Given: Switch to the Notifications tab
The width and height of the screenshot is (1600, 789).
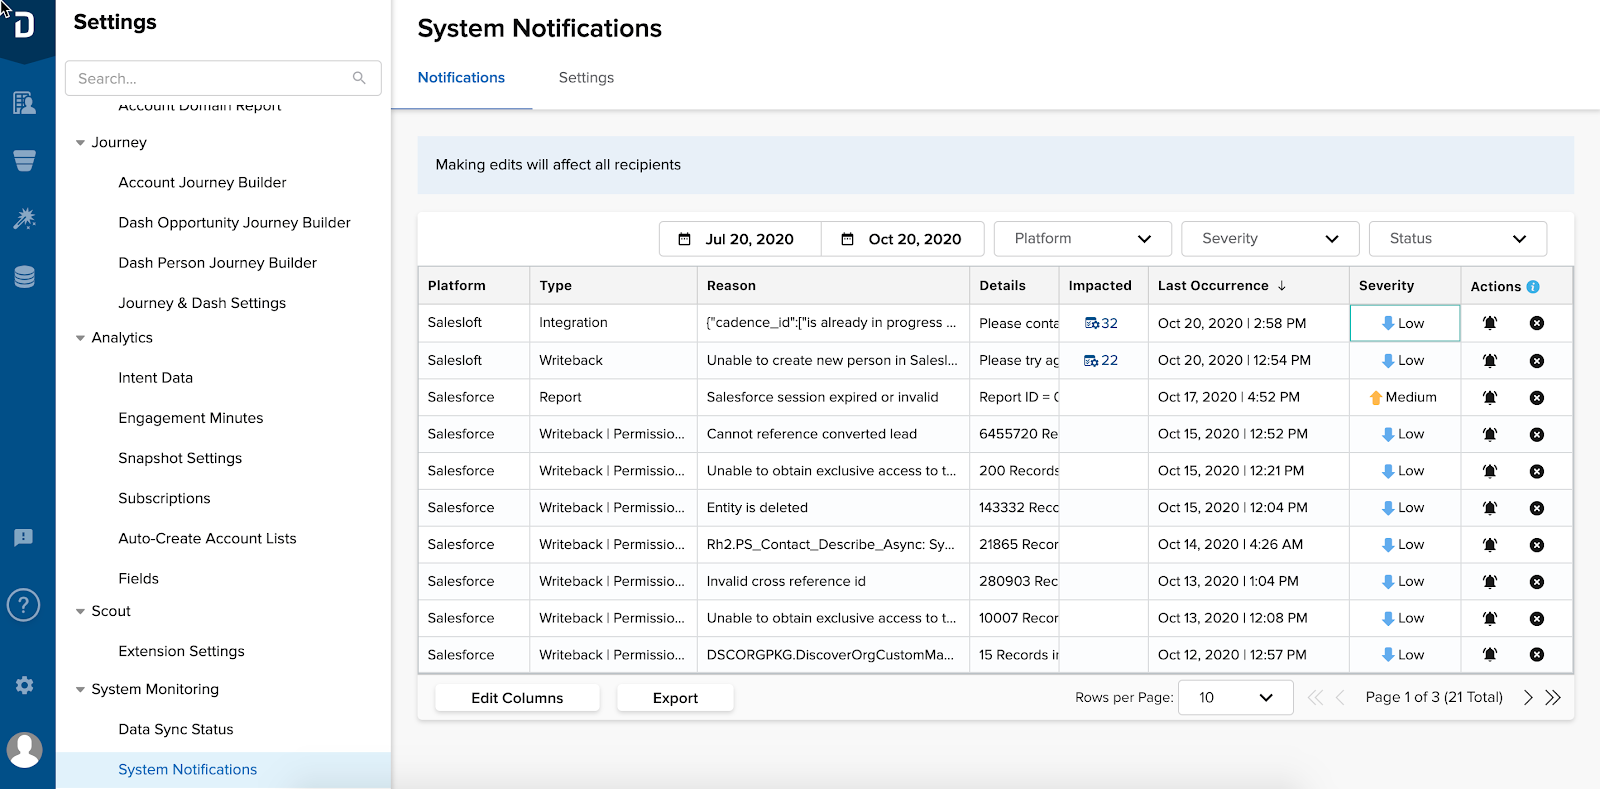Looking at the screenshot, I should coord(461,78).
